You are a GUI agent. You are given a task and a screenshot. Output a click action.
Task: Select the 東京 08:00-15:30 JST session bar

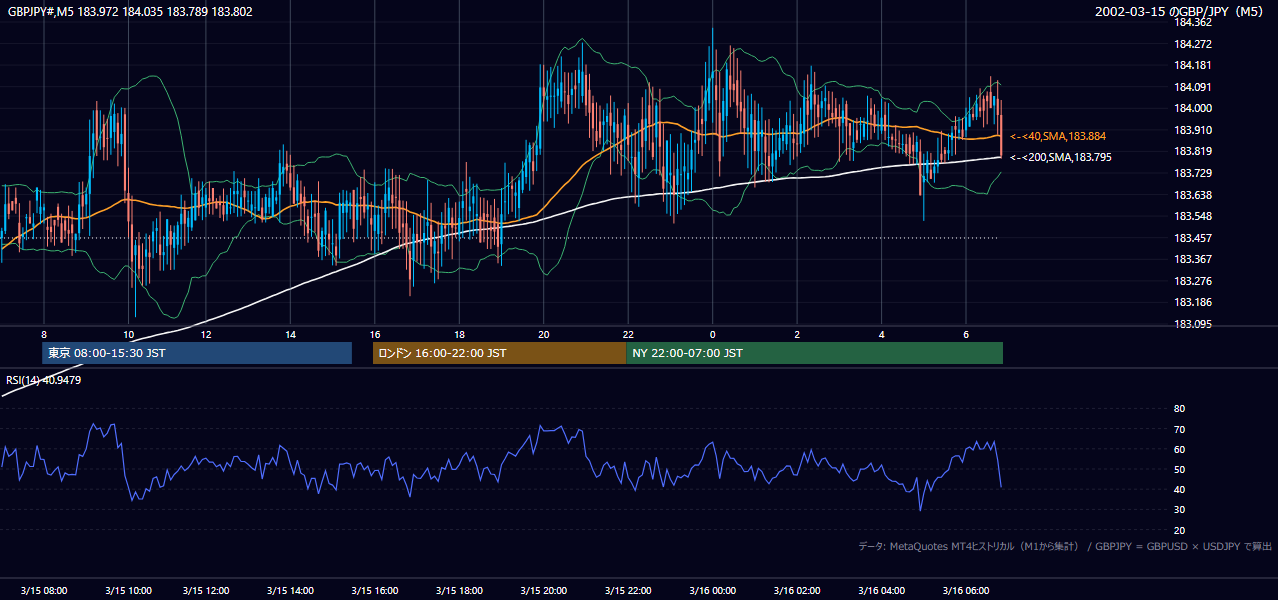coord(197,353)
